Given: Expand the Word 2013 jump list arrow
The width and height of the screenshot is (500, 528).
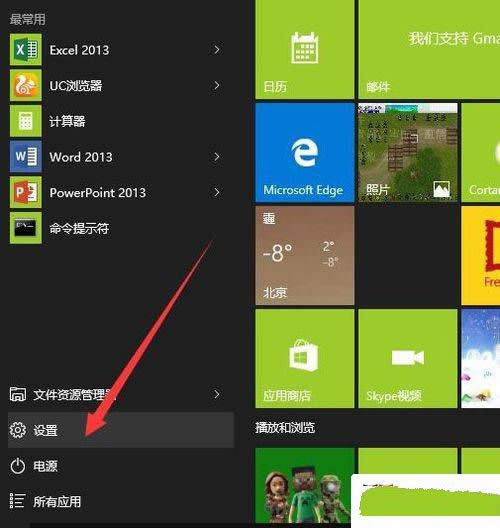Looking at the screenshot, I should pos(217,157).
